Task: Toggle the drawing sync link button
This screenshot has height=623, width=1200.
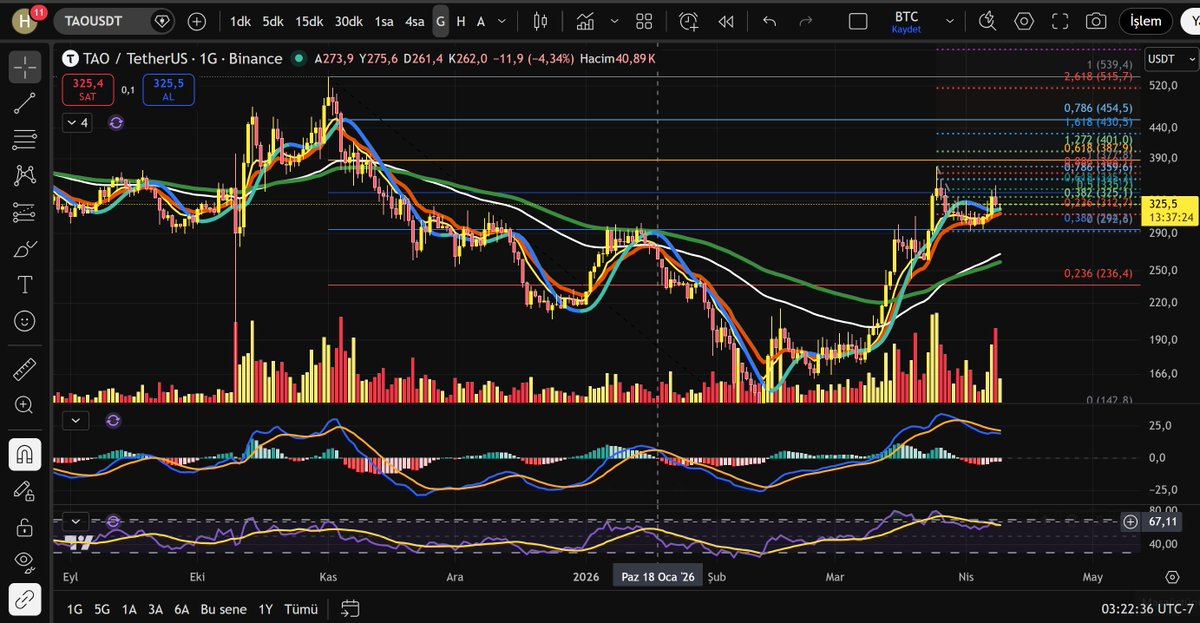Action: pyautogui.click(x=25, y=599)
